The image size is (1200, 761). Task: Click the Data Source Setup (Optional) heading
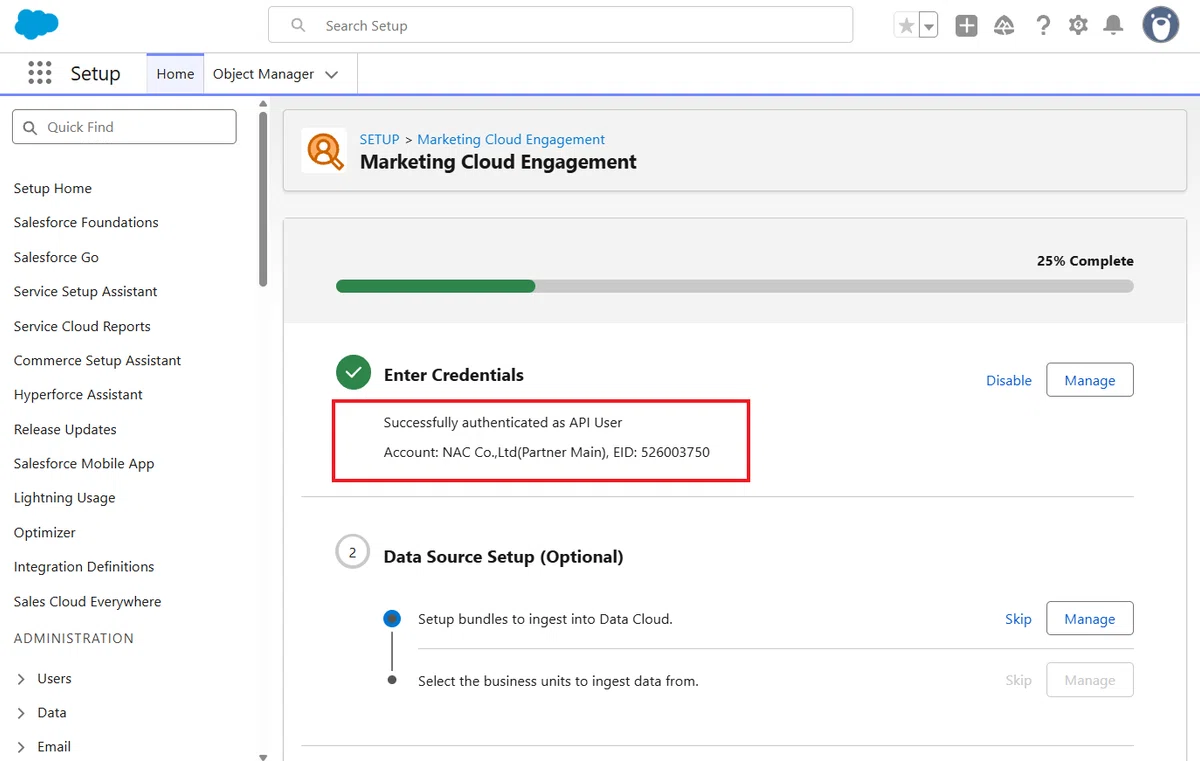(x=503, y=557)
